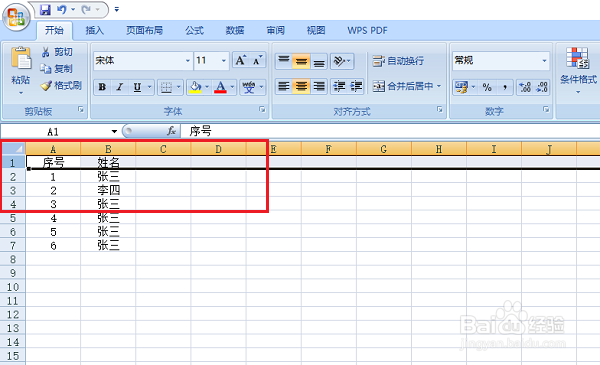Click the fx insert function button
This screenshot has width=600, height=365.
pos(171,131)
